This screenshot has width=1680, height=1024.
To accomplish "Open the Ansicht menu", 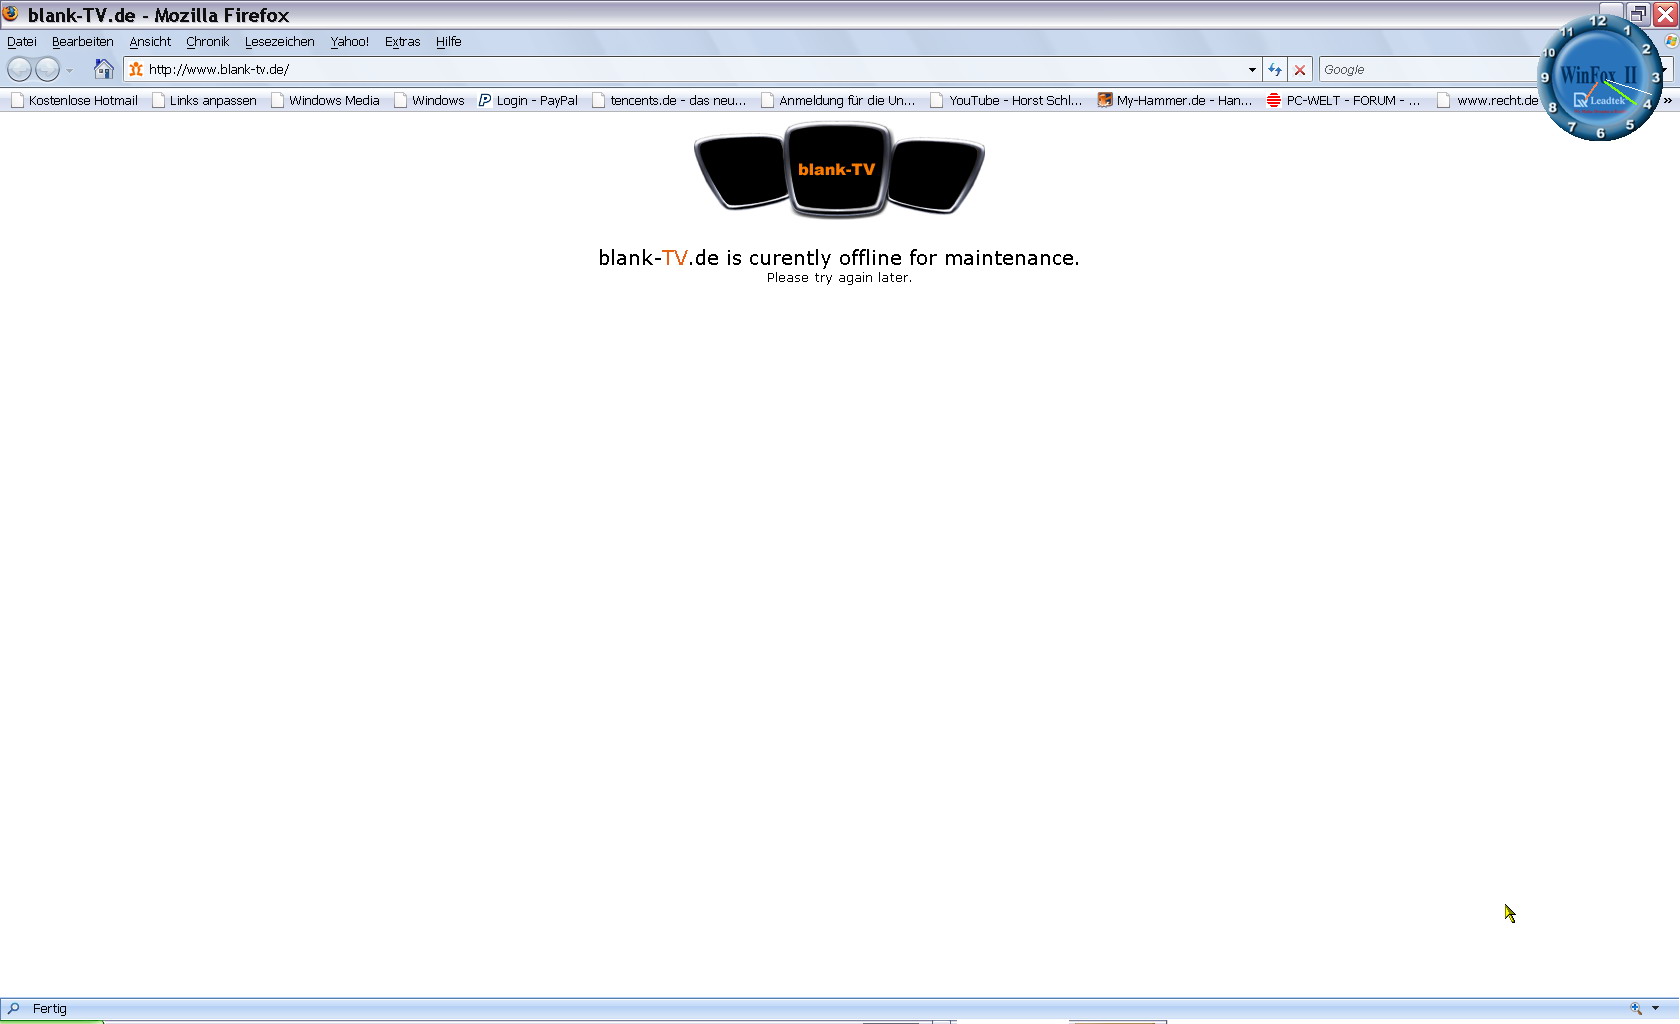I will pyautogui.click(x=150, y=41).
